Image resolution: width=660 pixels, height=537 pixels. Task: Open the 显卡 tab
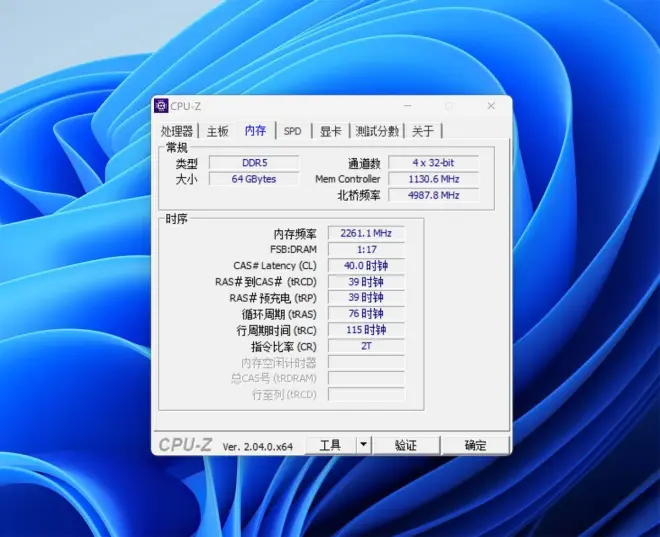pos(330,131)
